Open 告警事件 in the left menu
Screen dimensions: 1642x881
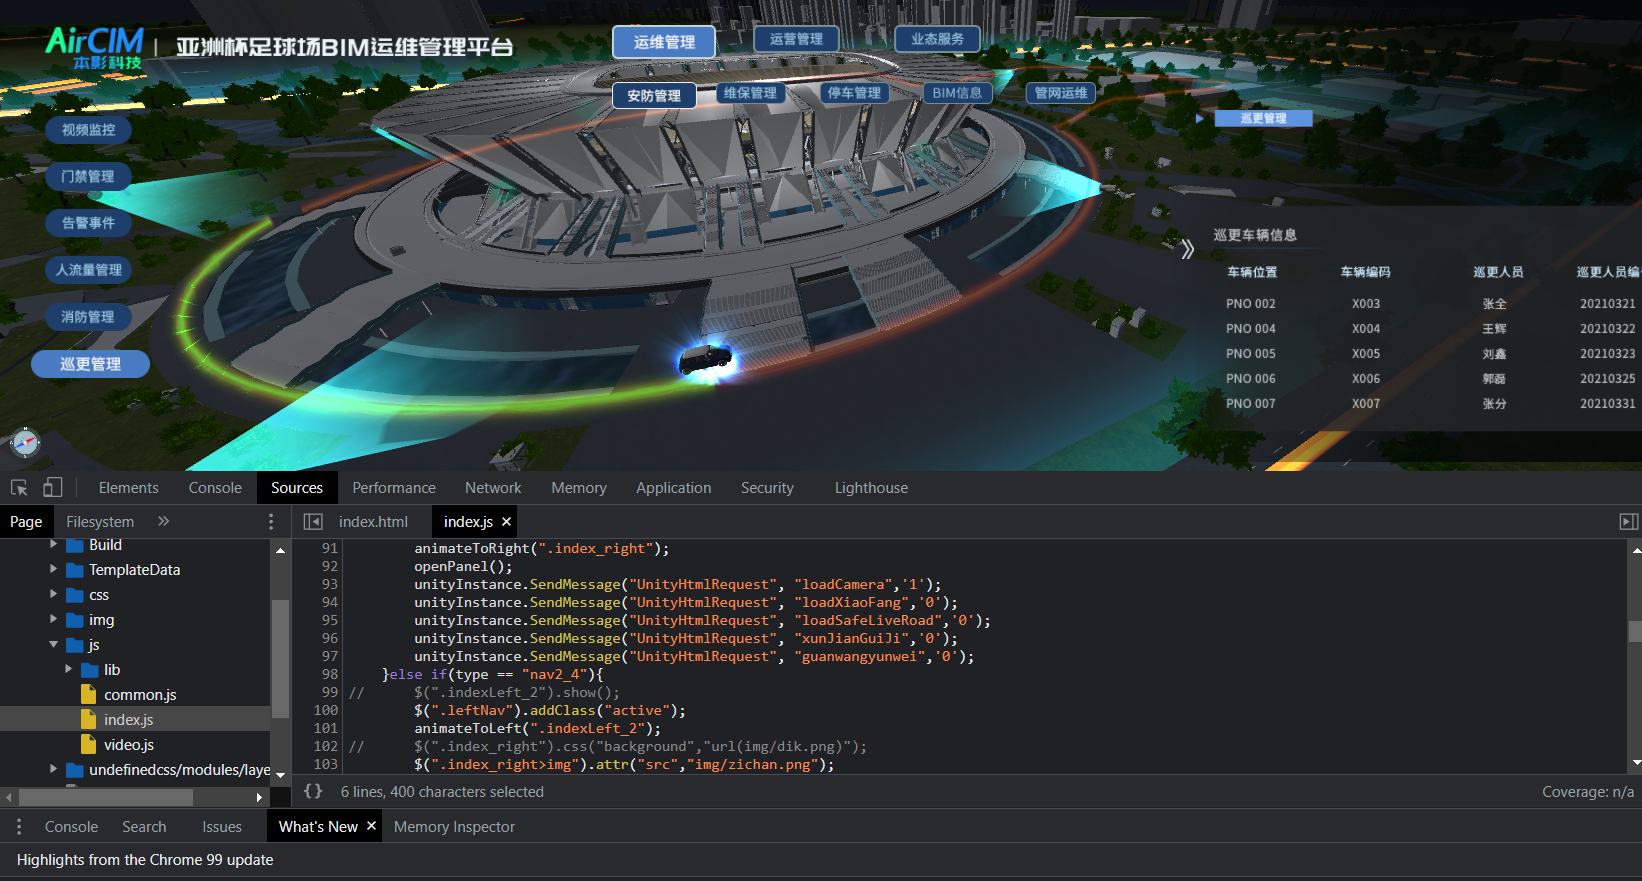pos(89,223)
